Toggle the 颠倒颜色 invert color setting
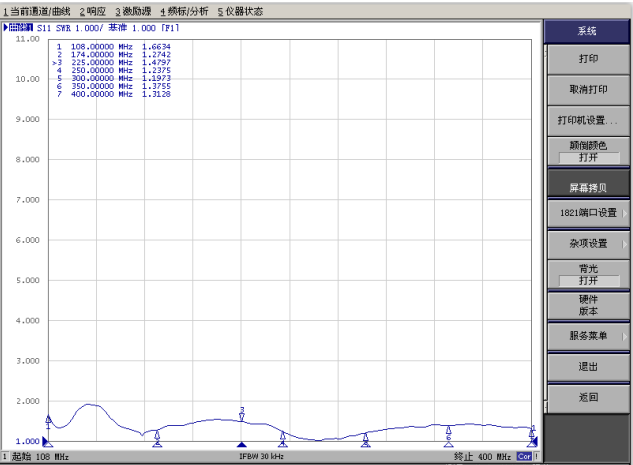The width and height of the screenshot is (633, 465). pos(587,151)
